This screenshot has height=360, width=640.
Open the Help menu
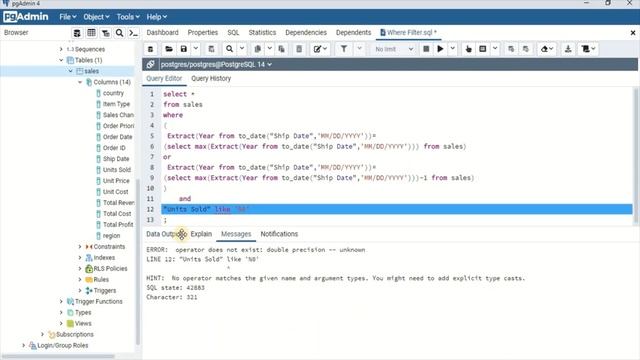(x=157, y=17)
